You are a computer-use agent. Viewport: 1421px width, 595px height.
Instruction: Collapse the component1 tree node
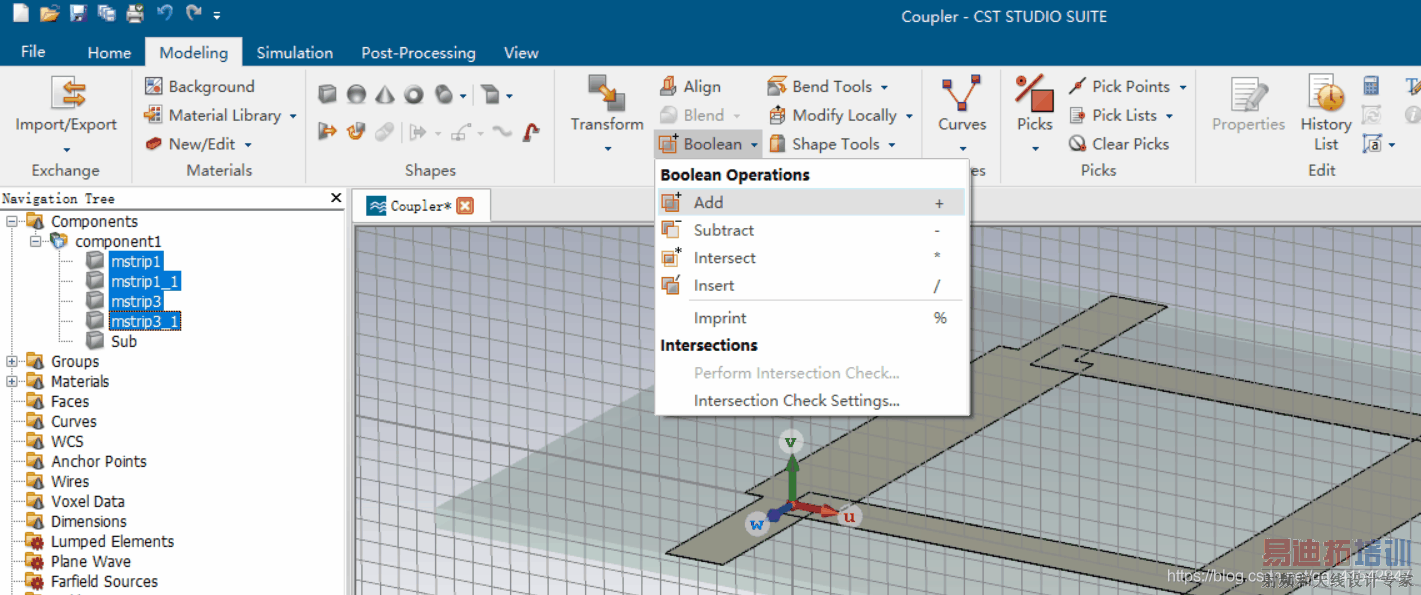[x=36, y=241]
